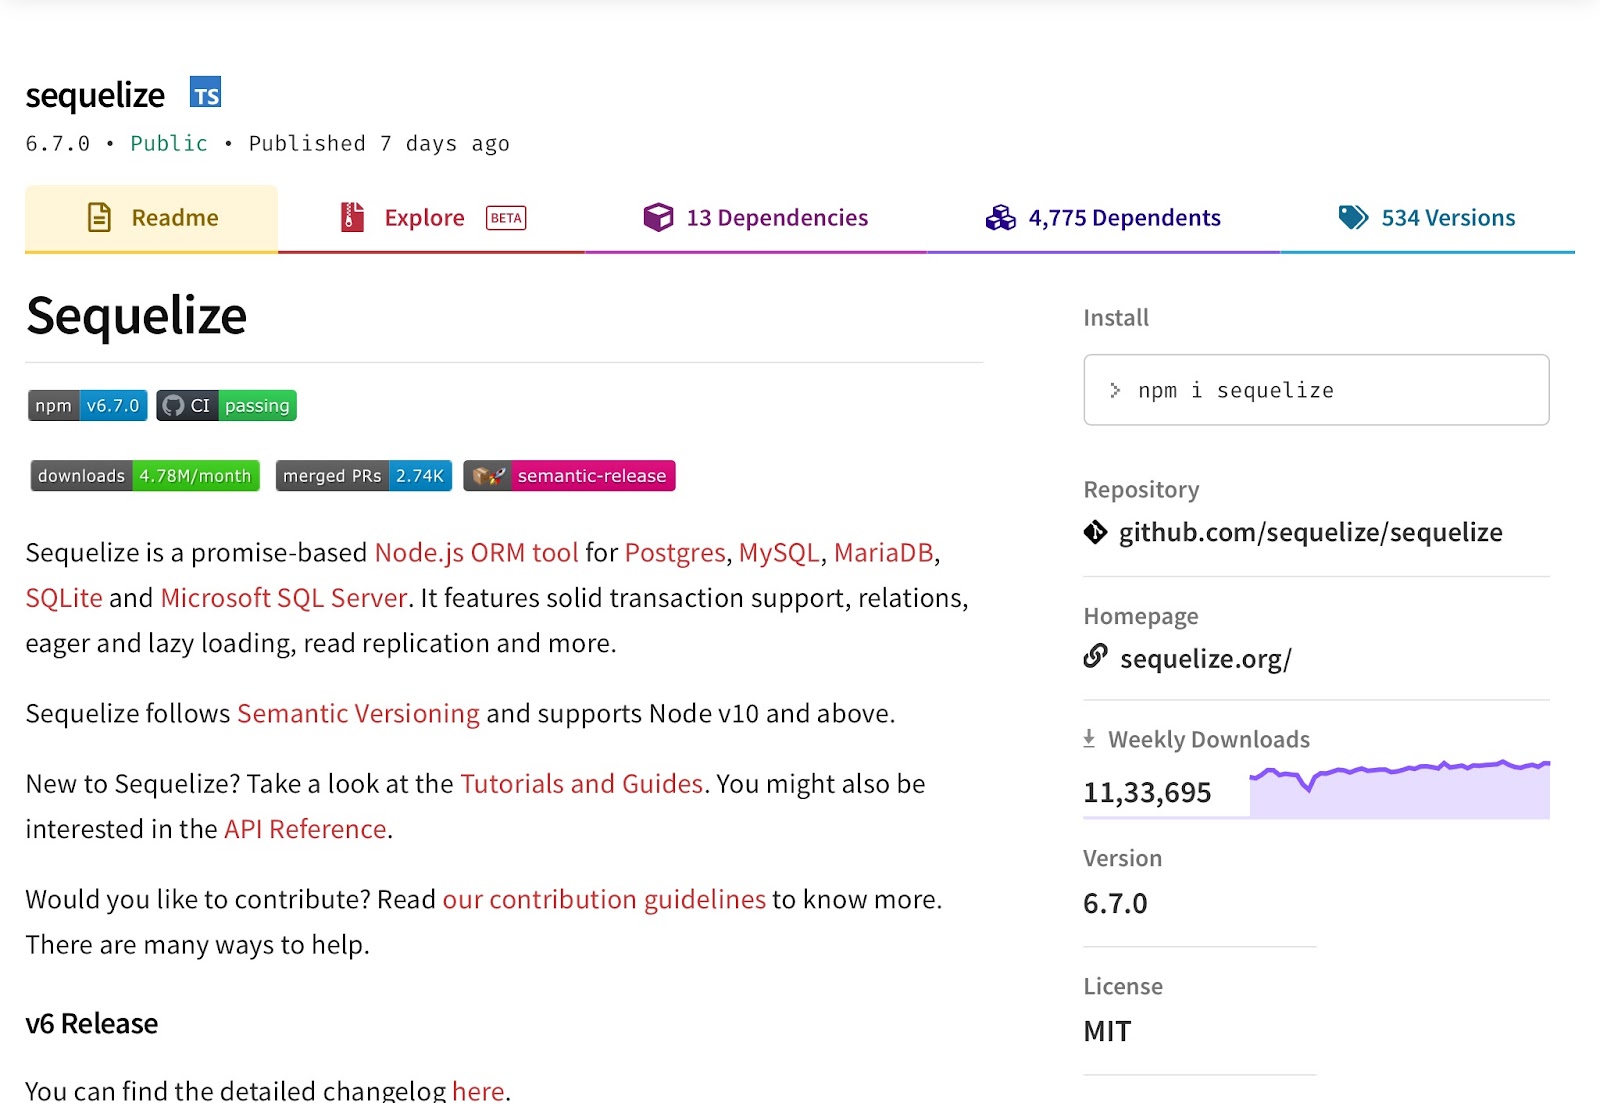The width and height of the screenshot is (1600, 1103).
Task: Click the 'MIT' license value
Action: [1107, 1031]
